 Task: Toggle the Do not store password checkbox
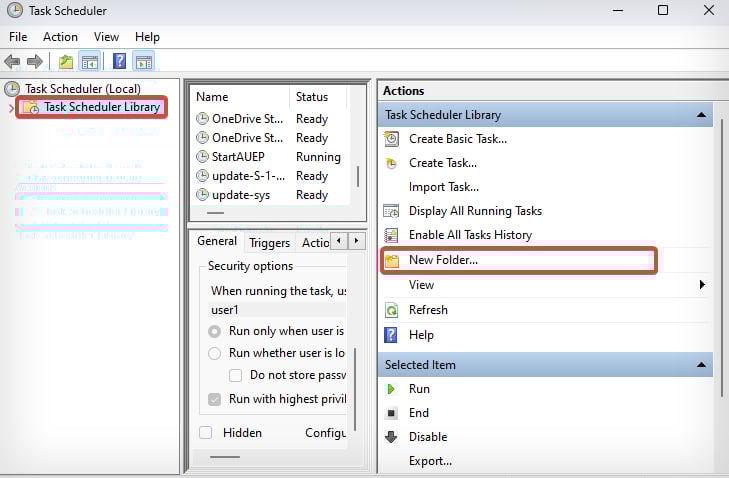click(236, 375)
